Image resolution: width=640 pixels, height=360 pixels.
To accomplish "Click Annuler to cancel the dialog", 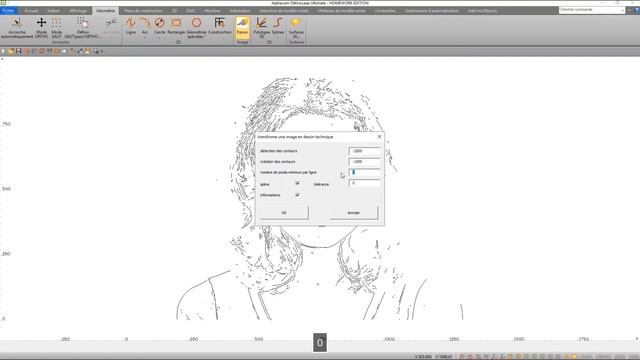I will (x=353, y=212).
